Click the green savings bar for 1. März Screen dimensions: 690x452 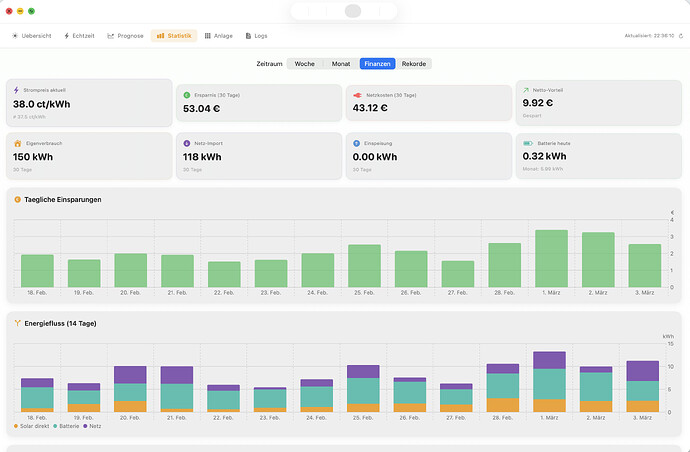click(x=551, y=259)
